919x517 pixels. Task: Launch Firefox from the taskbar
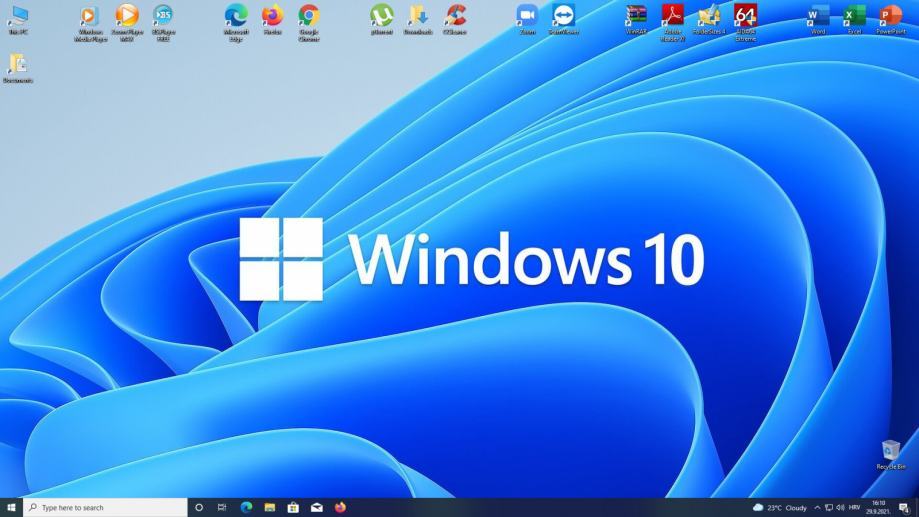pyautogui.click(x=341, y=508)
